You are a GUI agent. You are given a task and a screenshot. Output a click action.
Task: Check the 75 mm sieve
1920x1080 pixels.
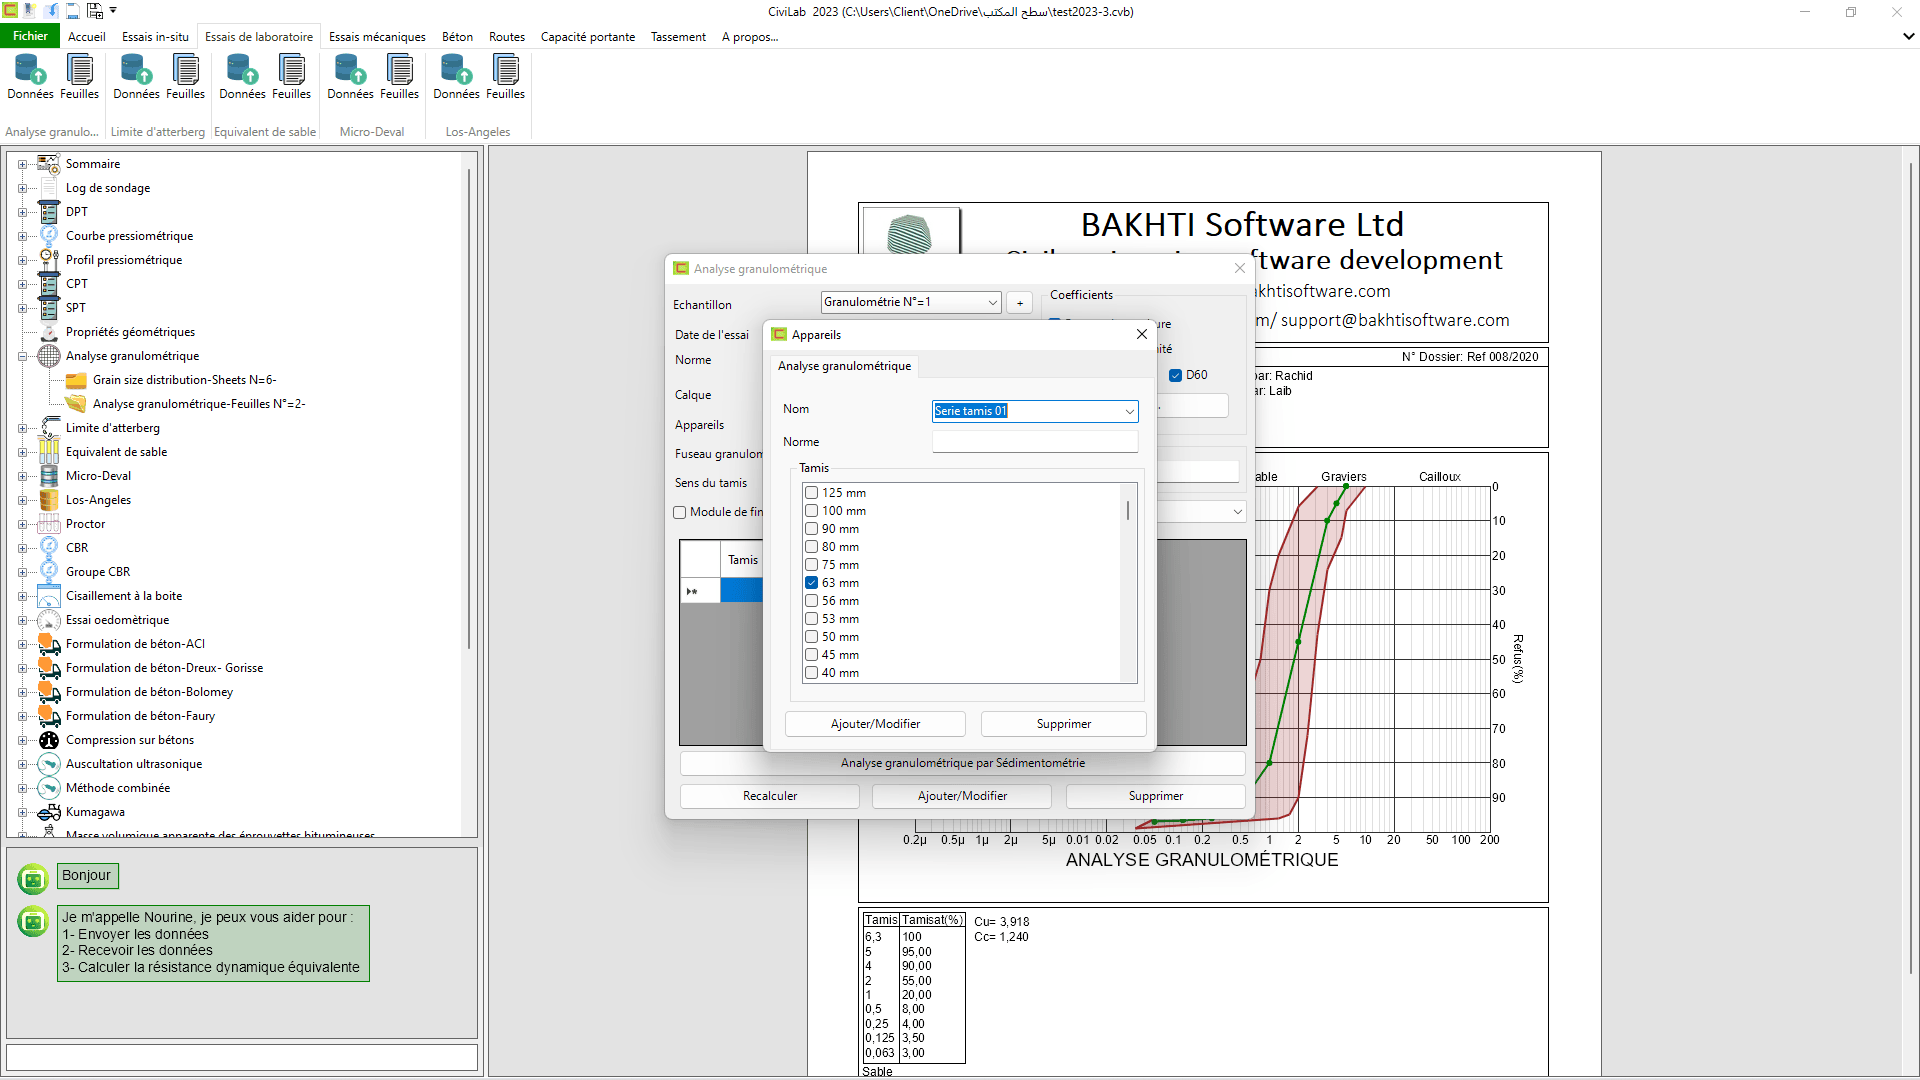(812, 565)
